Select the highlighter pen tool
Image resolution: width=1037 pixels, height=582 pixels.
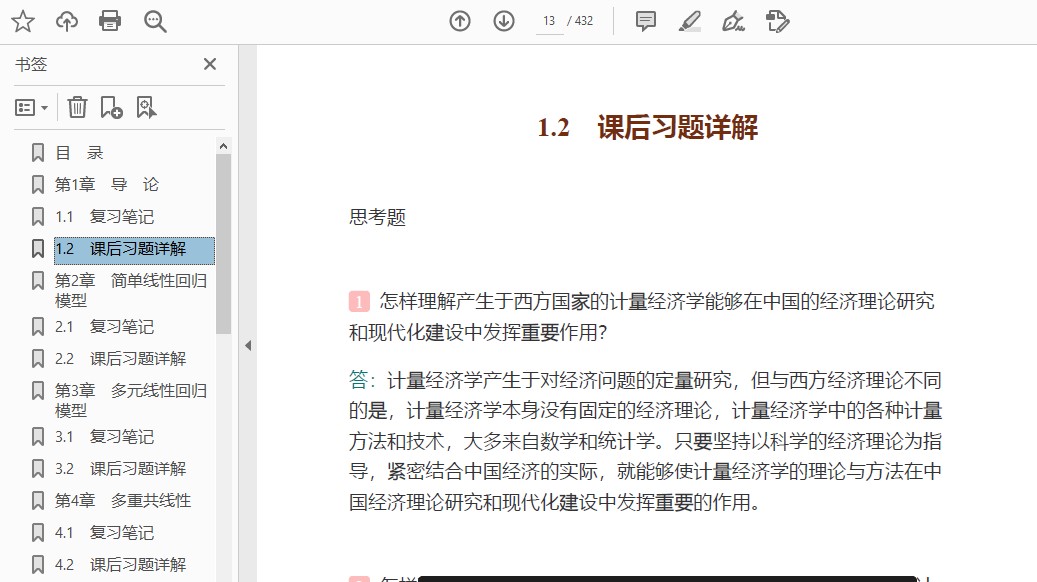tap(689, 21)
